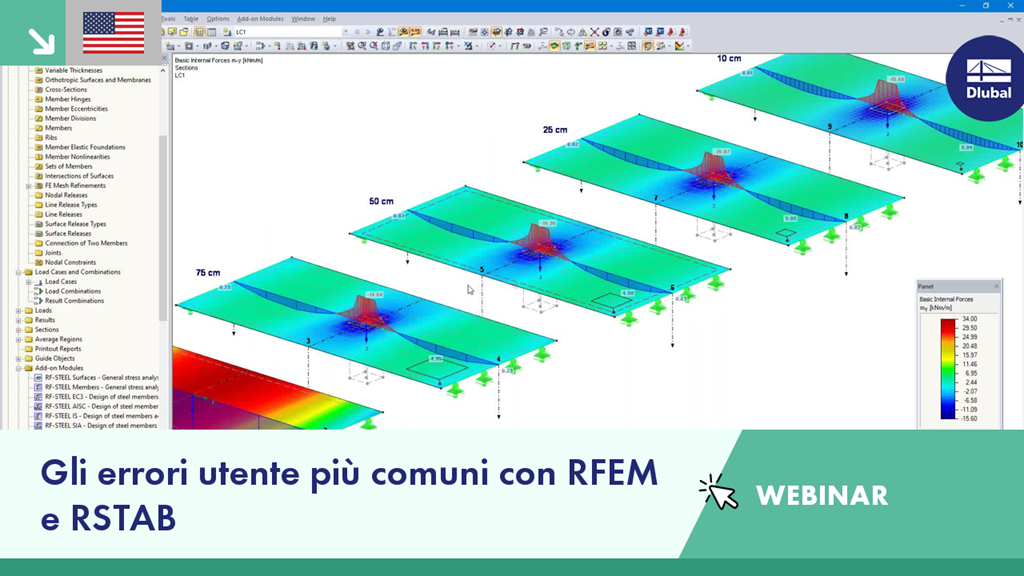Expand the FE Mesh Refinements node

point(28,186)
